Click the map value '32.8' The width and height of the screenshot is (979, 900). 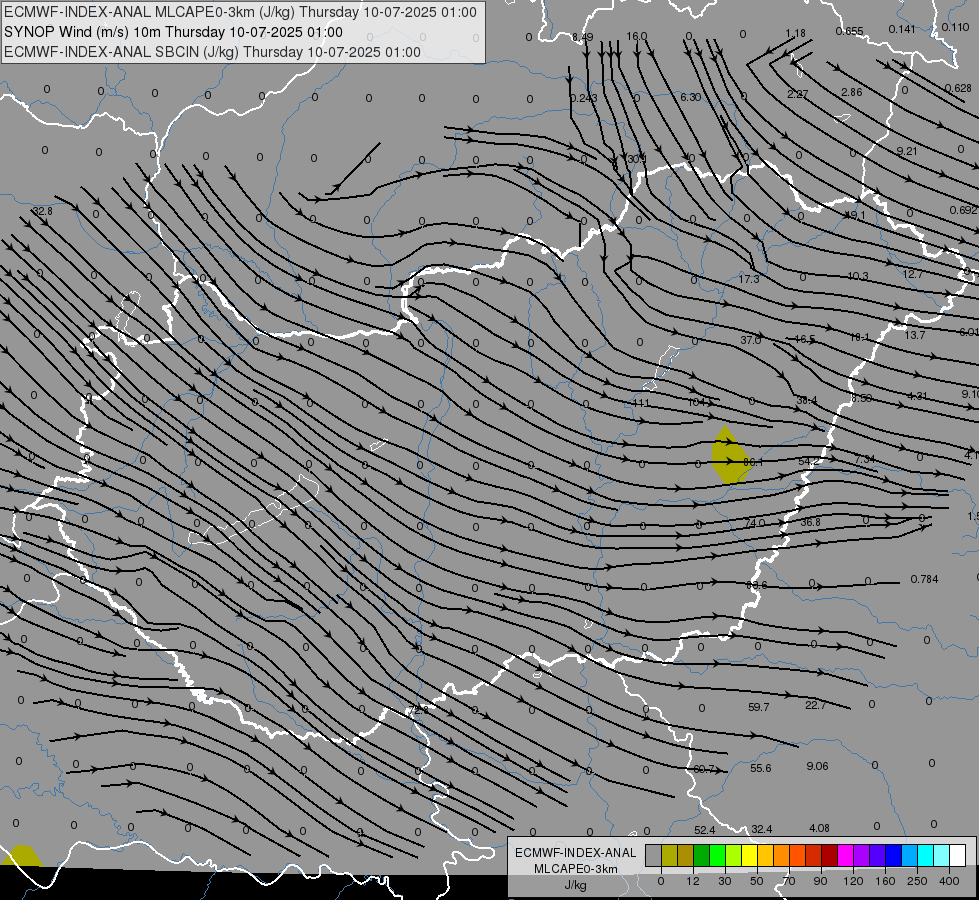42,211
